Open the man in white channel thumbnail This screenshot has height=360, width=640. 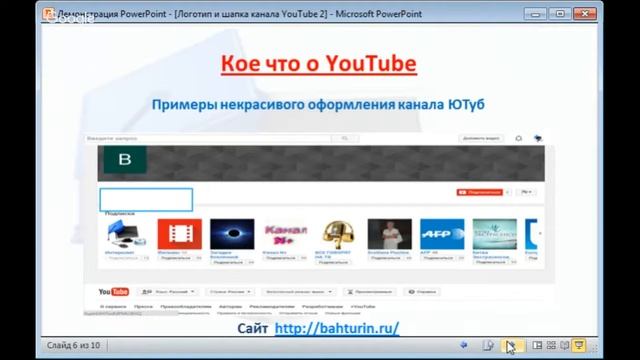390,234
